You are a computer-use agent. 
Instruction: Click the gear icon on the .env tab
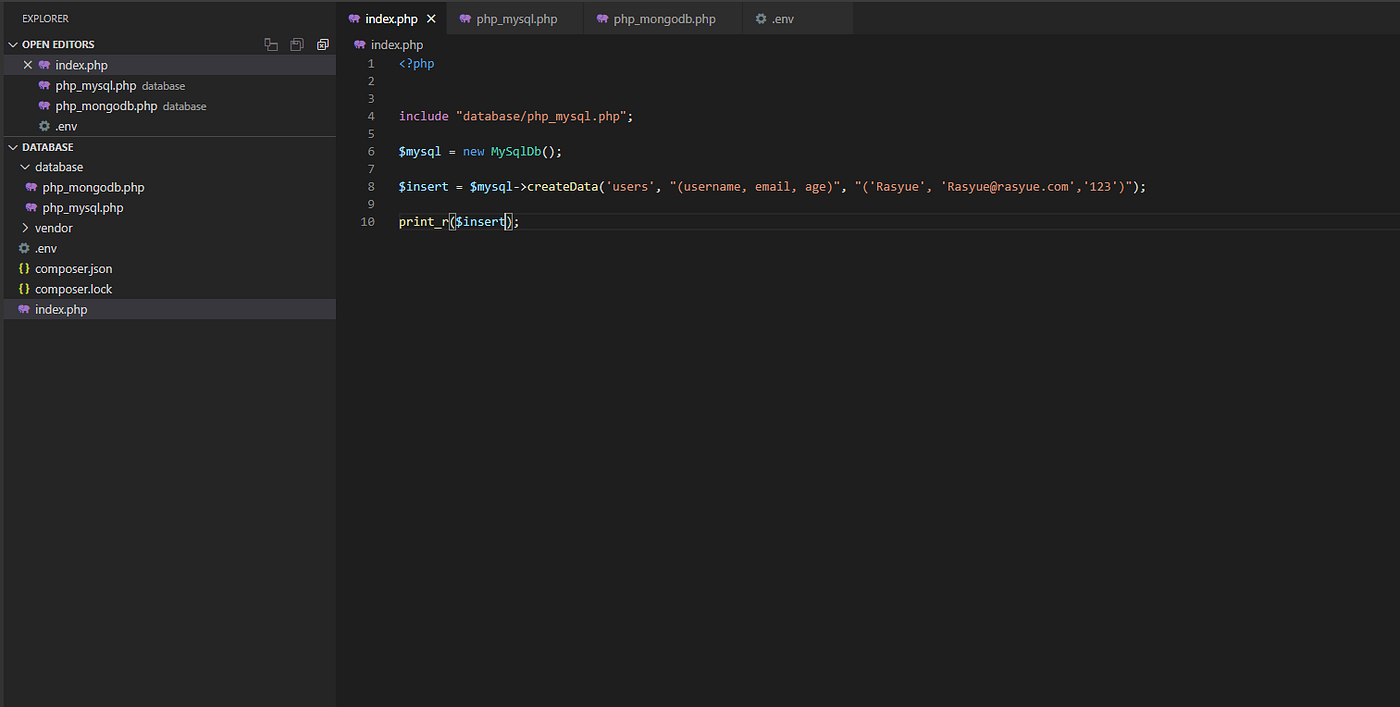click(x=761, y=19)
